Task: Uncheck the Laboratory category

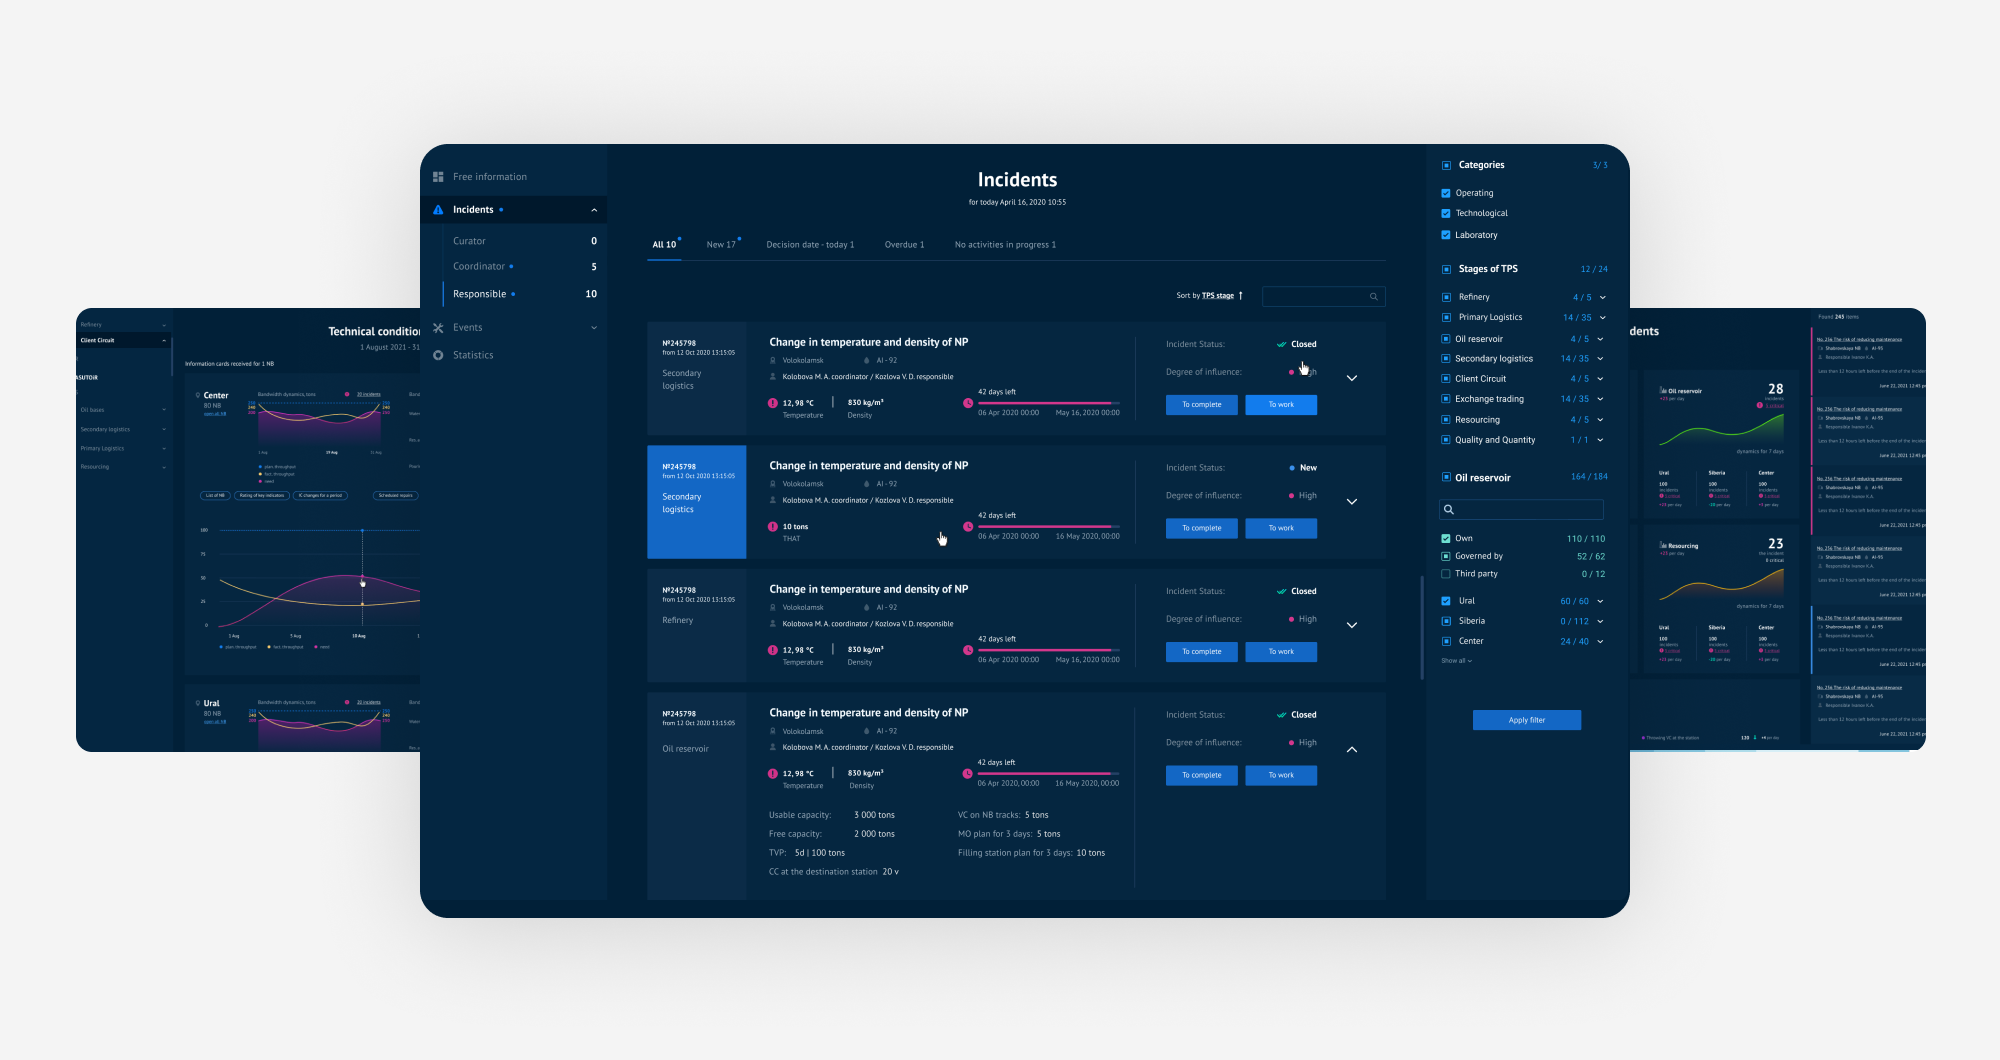Action: 1446,235
